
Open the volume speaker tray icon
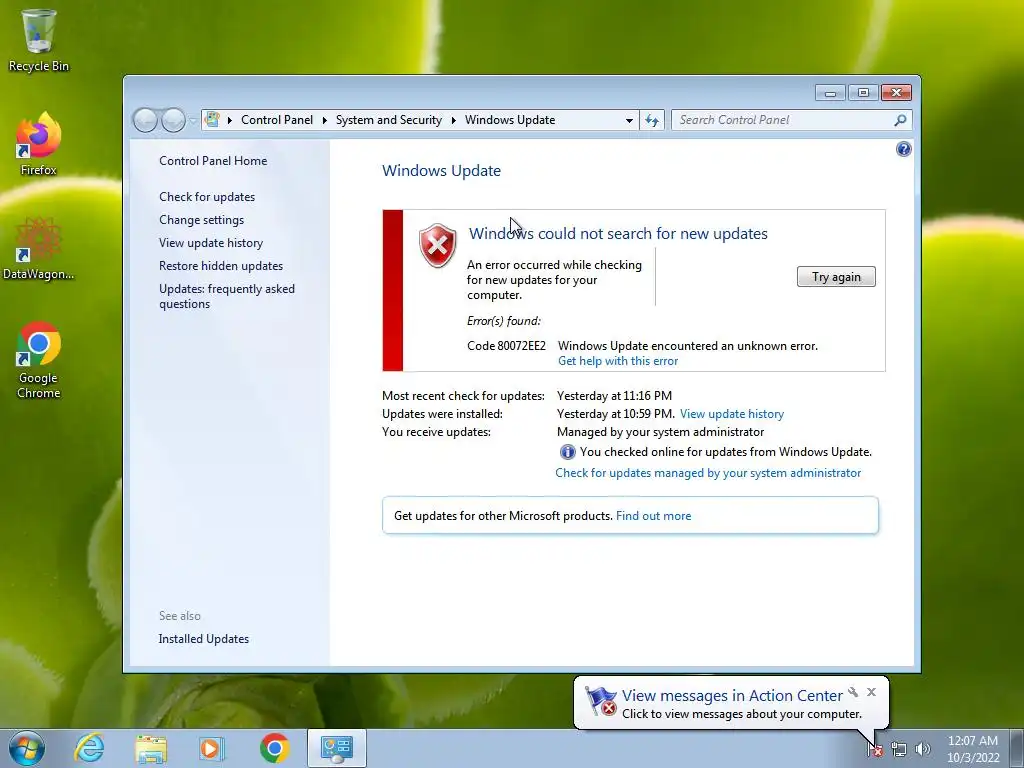click(x=923, y=749)
